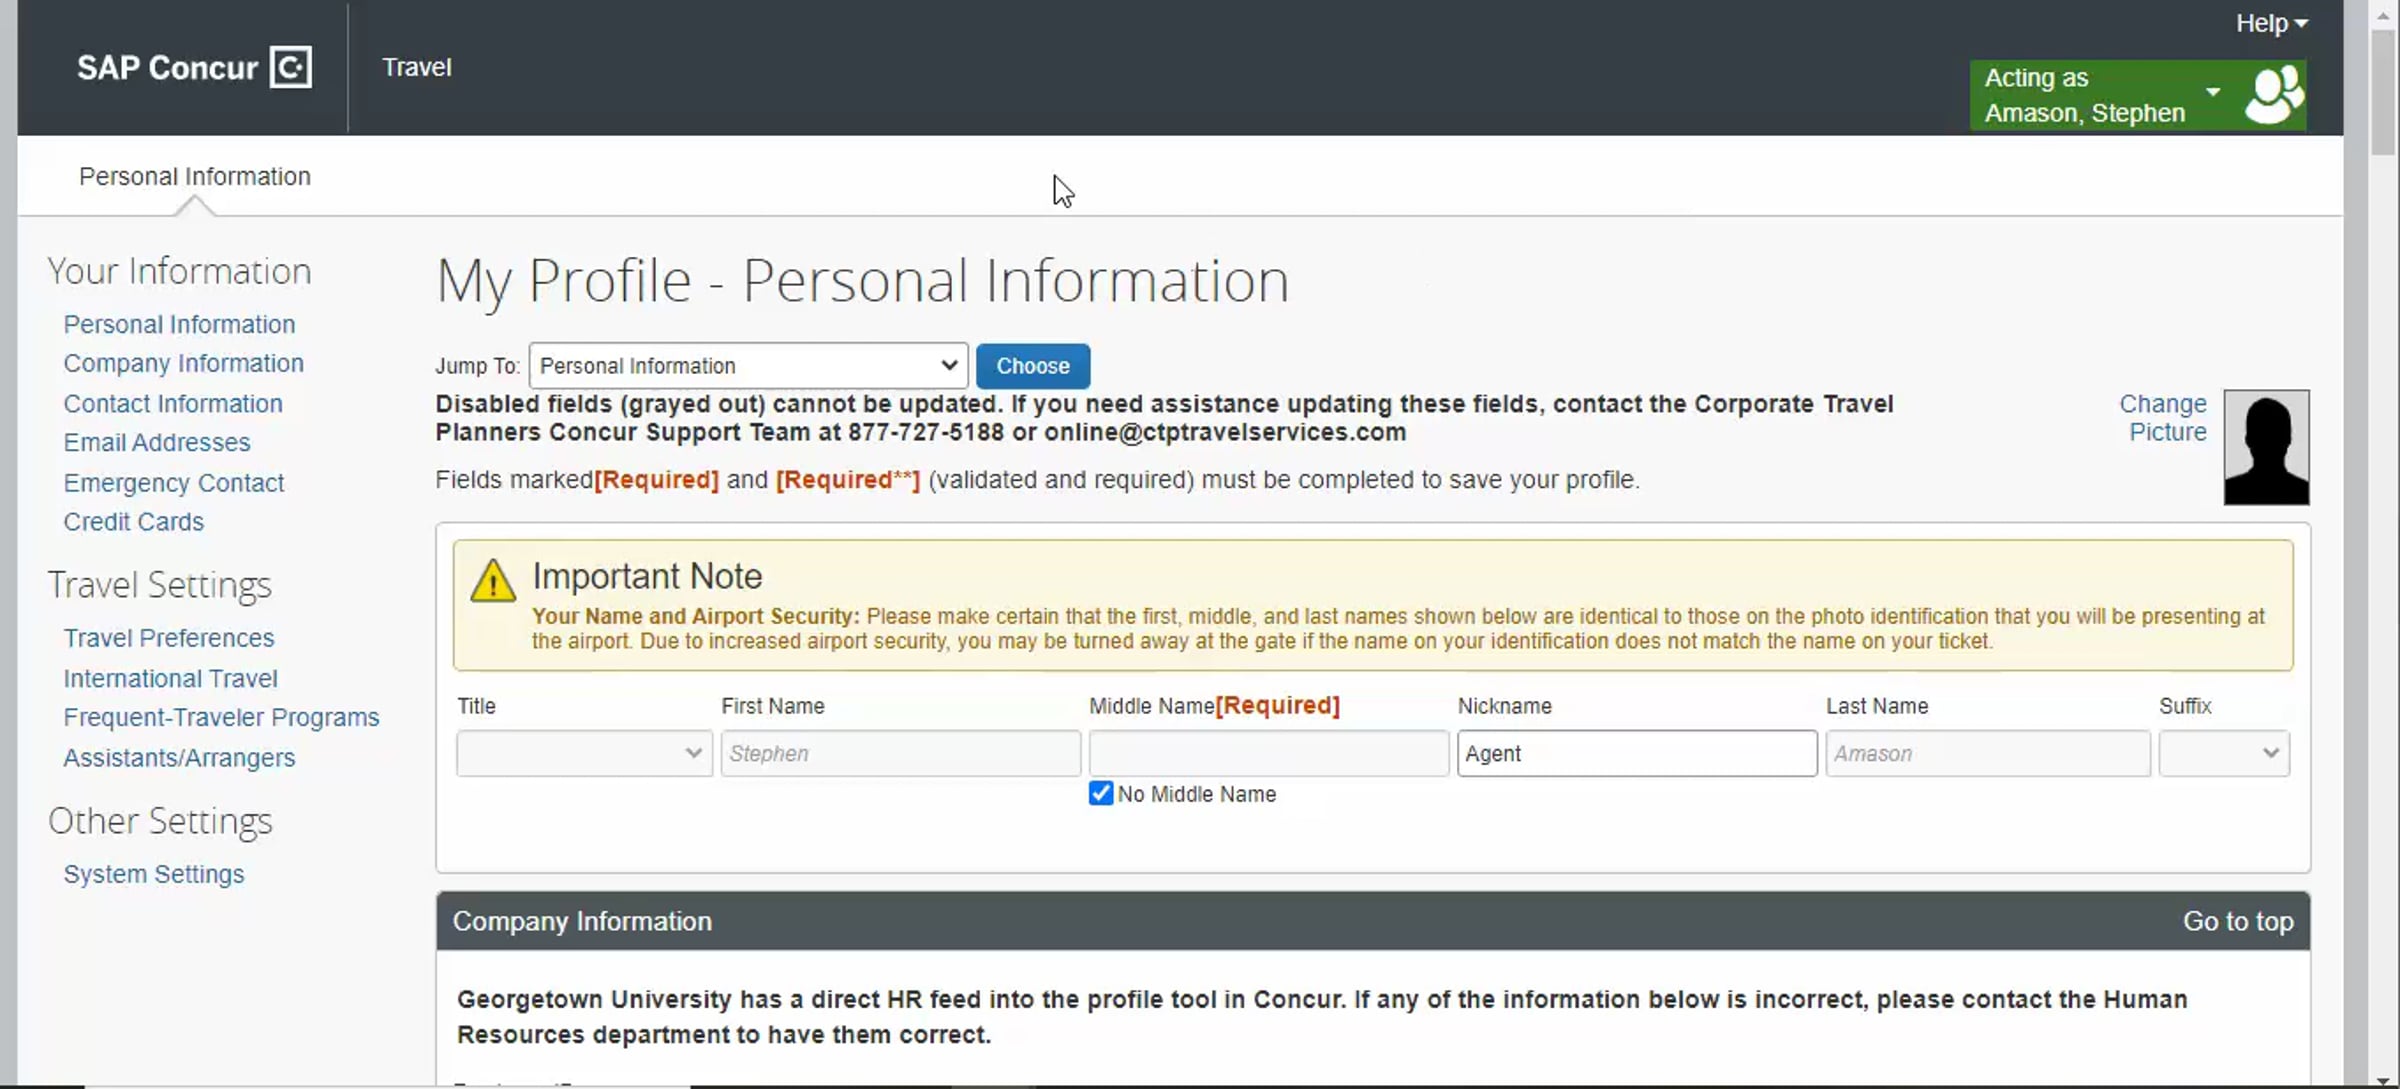
Task: Click the vertical scrollbar thumb
Action: (x=2383, y=92)
